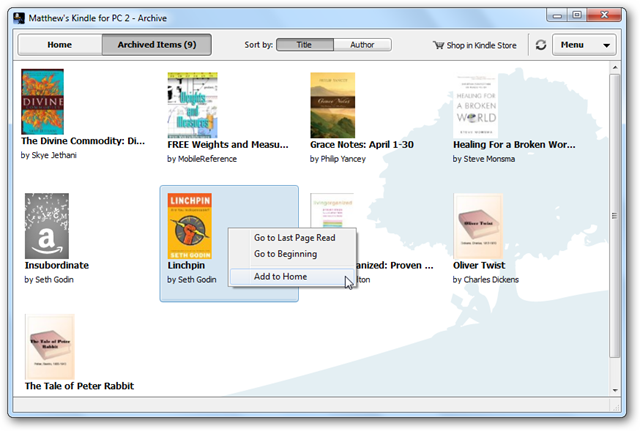The image size is (640, 431).
Task: Open The Divine Commodity cover
Action: click(x=42, y=102)
